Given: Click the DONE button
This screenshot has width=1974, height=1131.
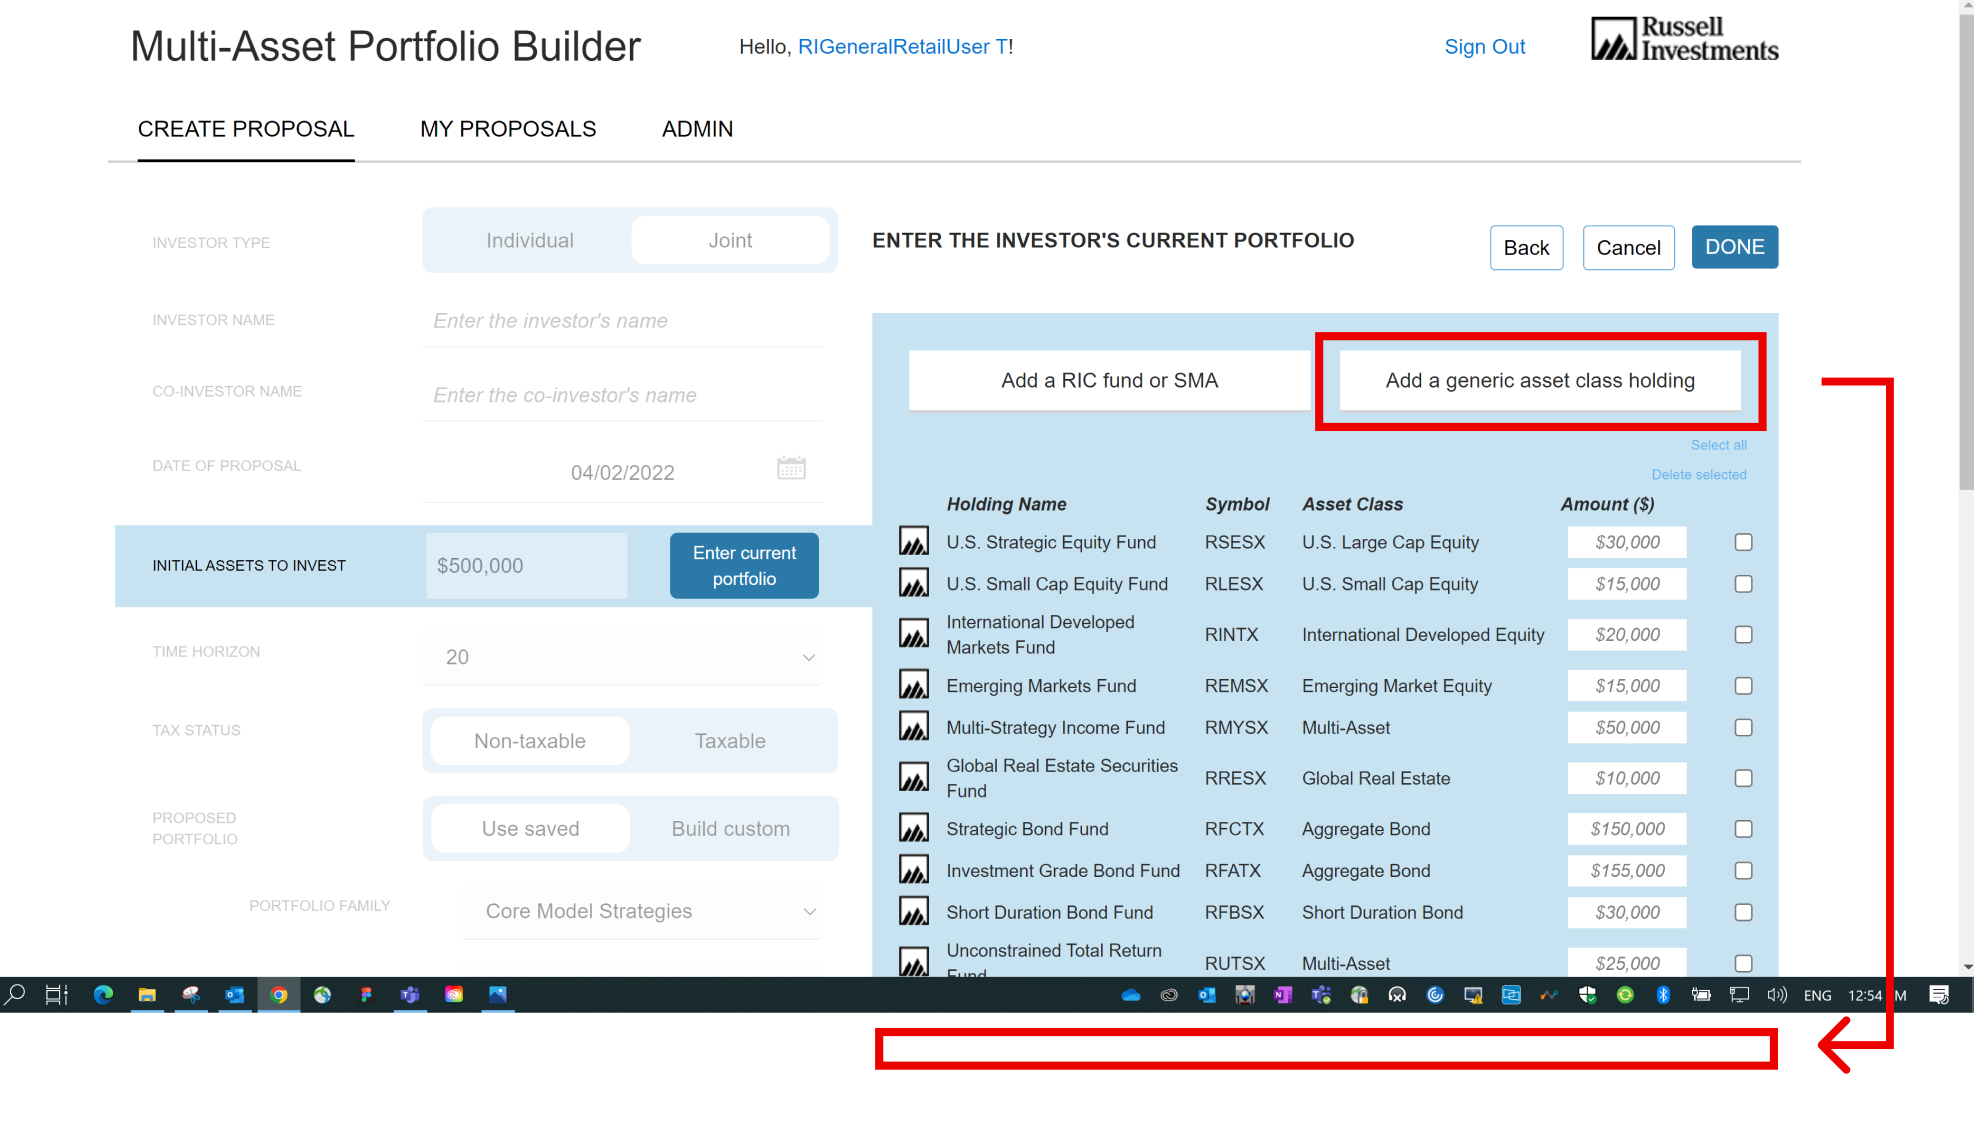Looking at the screenshot, I should coord(1734,247).
